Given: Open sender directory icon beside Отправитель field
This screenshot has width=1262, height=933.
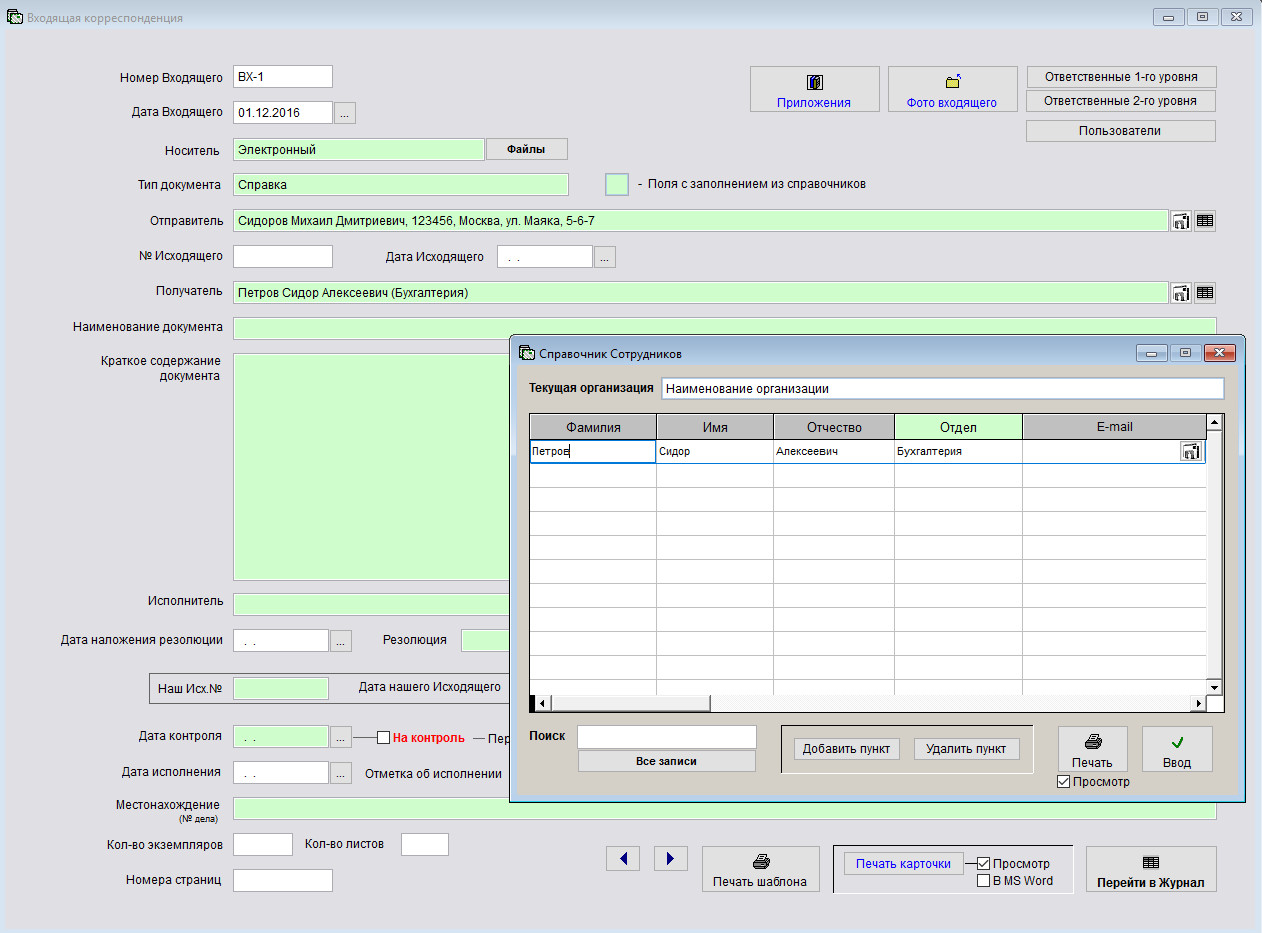Looking at the screenshot, I should coord(1181,221).
